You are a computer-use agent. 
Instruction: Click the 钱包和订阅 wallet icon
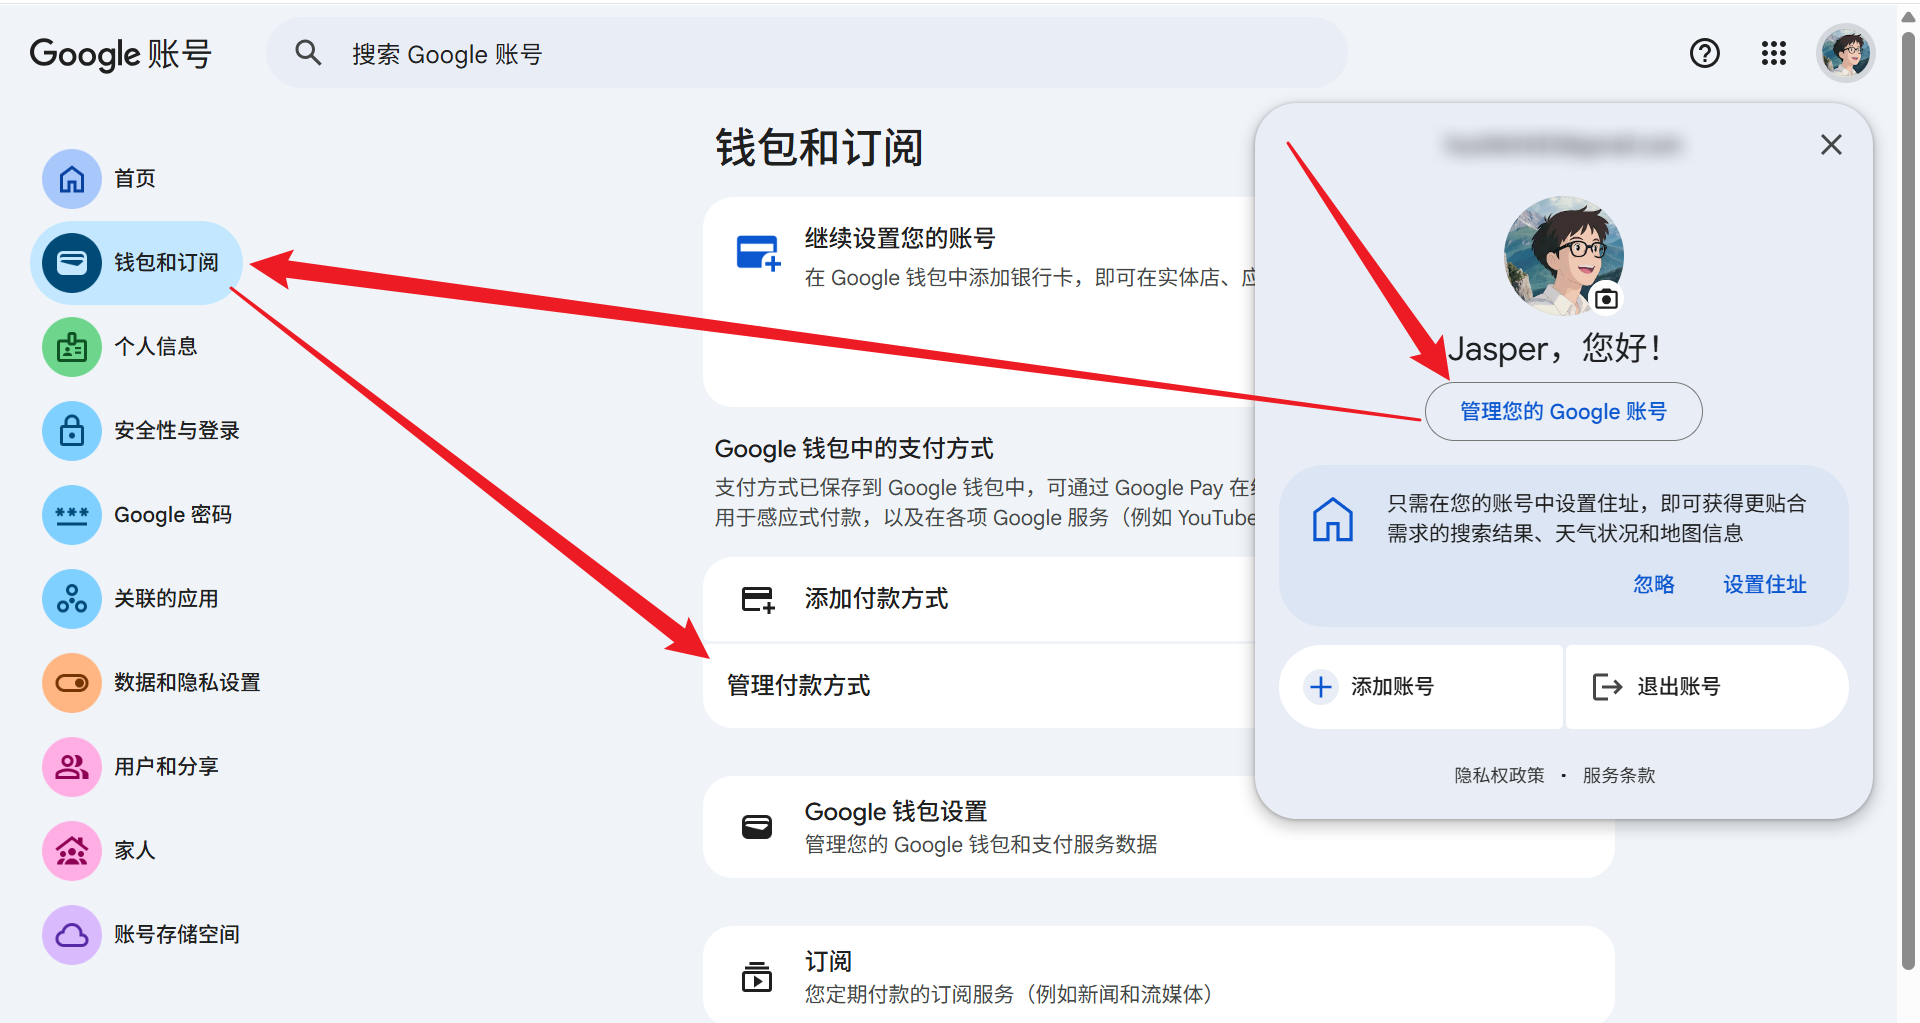pos(72,263)
